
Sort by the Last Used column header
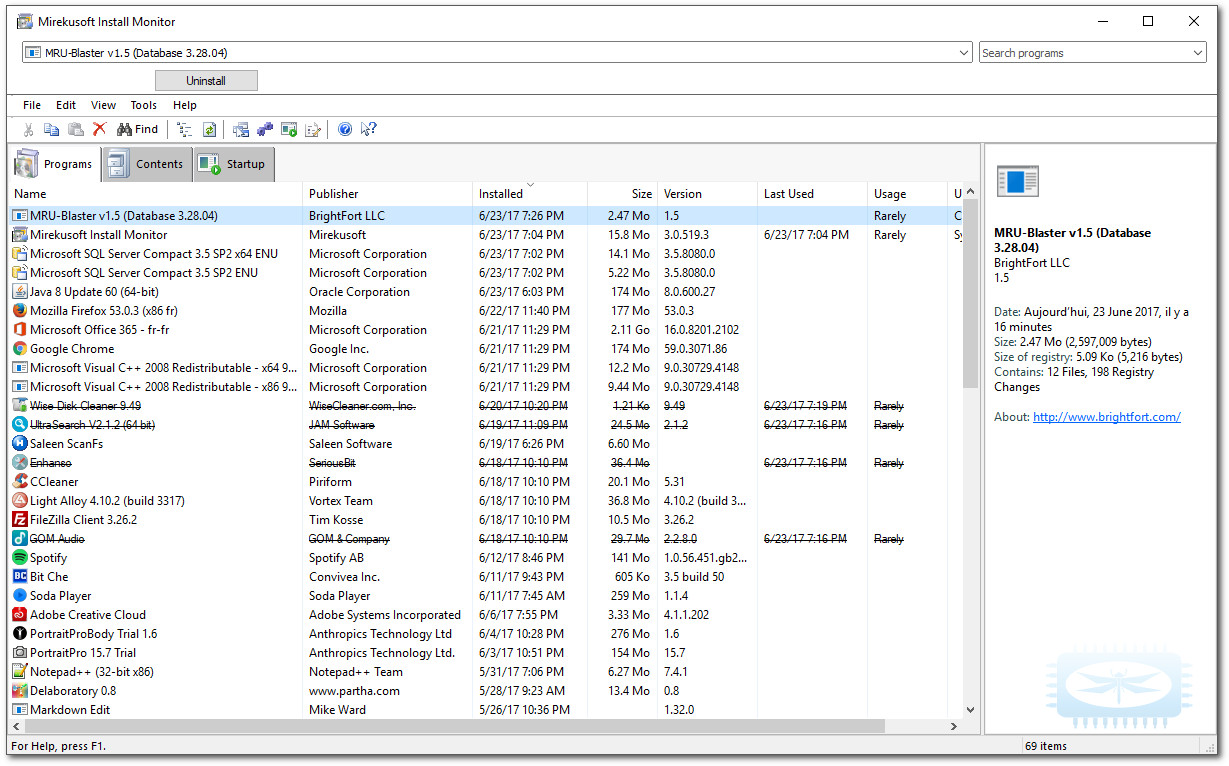pos(813,194)
